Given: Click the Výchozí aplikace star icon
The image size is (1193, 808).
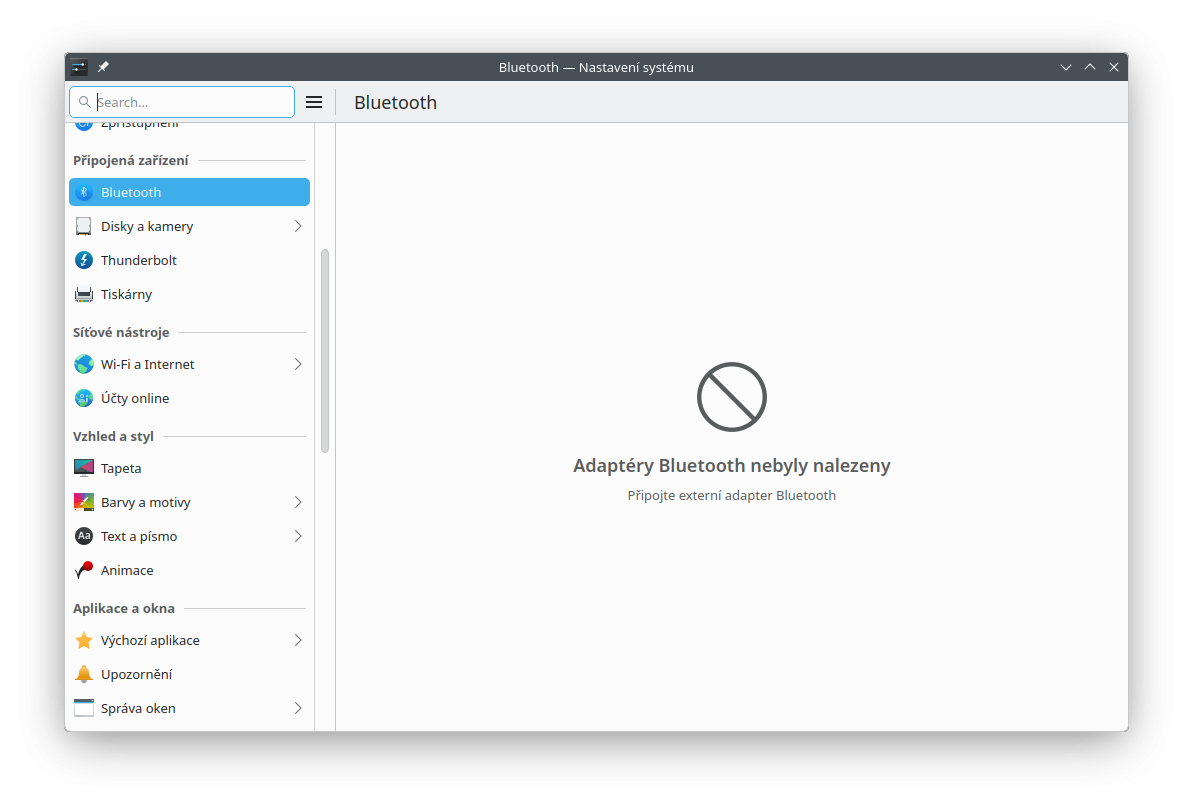Looking at the screenshot, I should tap(84, 640).
